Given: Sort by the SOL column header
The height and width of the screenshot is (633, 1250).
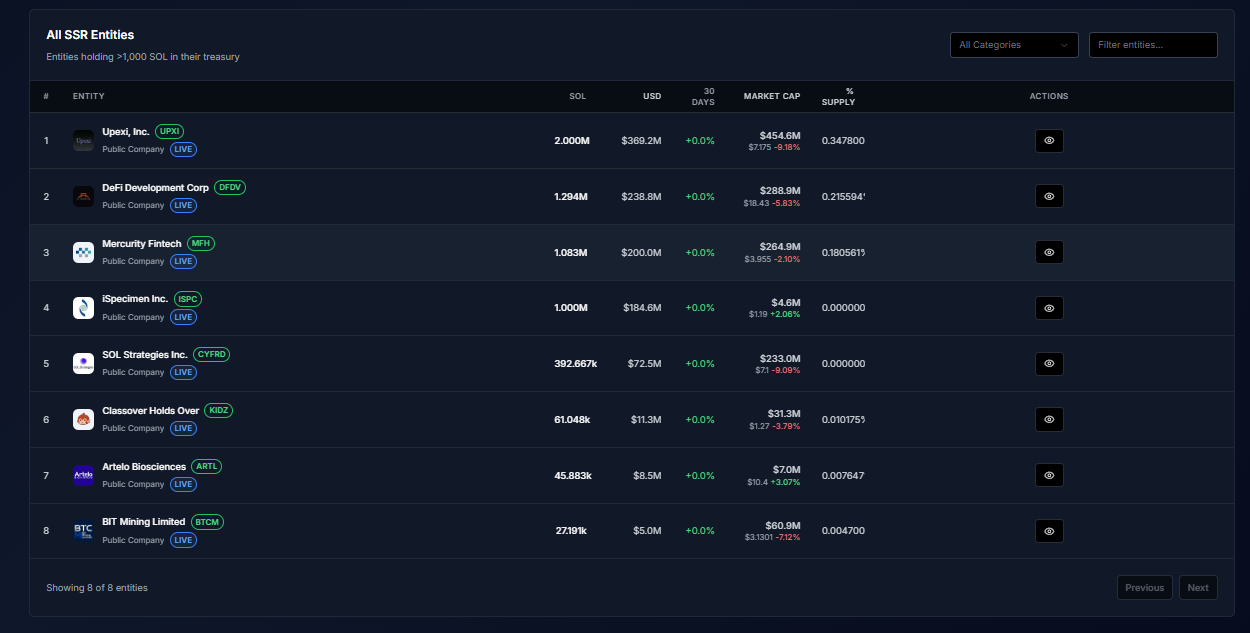Looking at the screenshot, I should [x=578, y=97].
